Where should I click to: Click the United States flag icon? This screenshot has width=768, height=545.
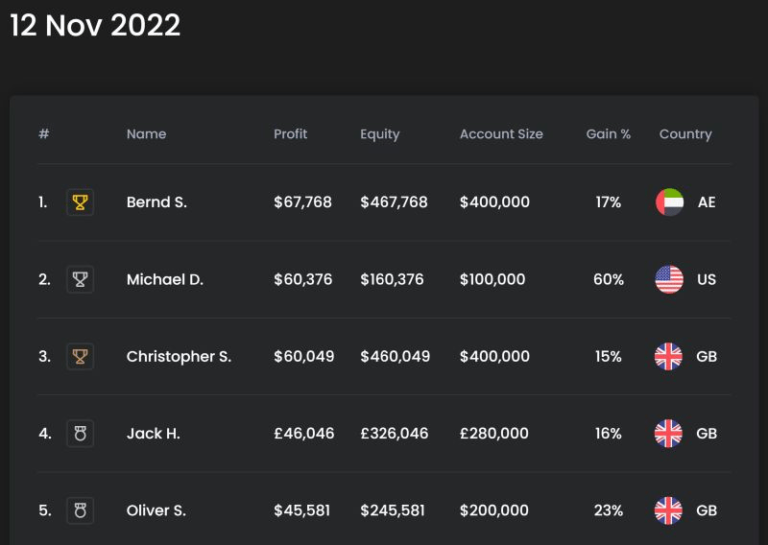(x=669, y=280)
